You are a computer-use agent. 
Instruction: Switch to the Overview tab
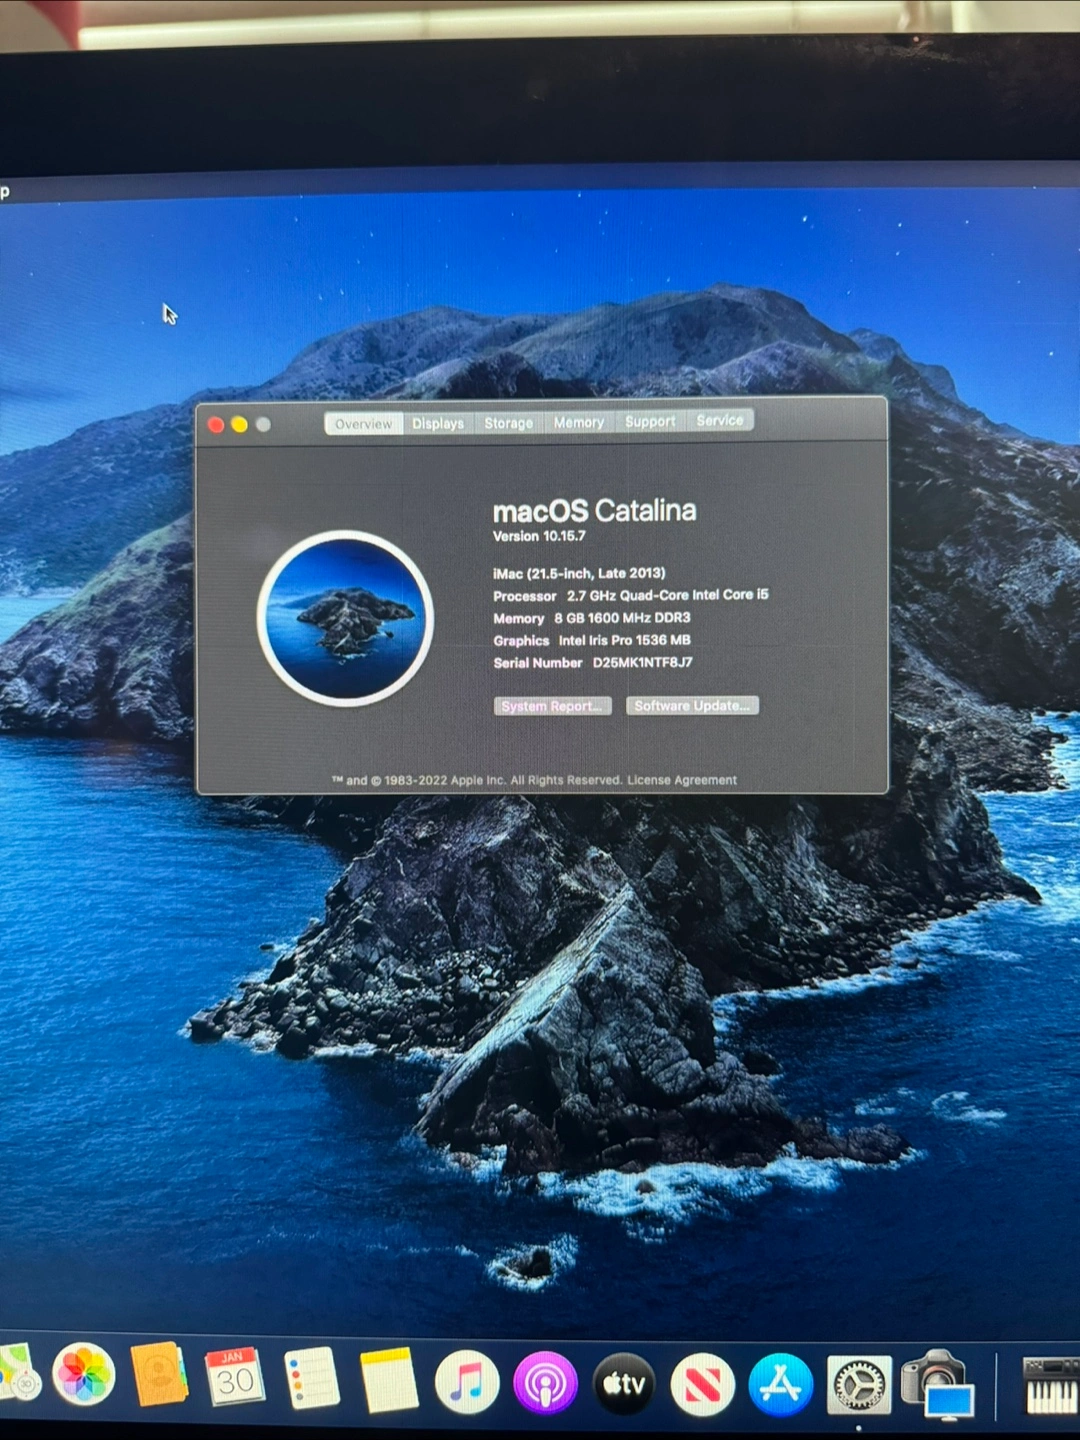click(364, 424)
